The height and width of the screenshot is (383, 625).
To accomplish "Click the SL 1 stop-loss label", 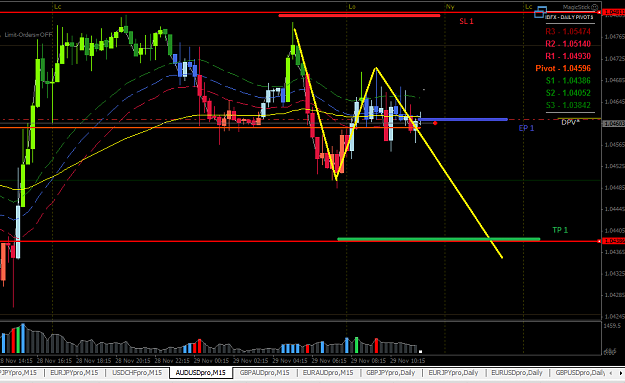I will pos(466,21).
